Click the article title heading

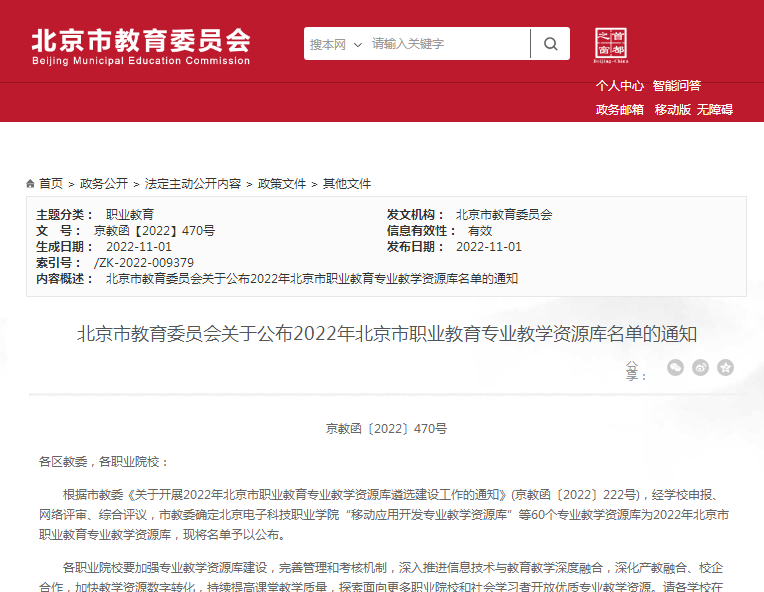(x=386, y=334)
